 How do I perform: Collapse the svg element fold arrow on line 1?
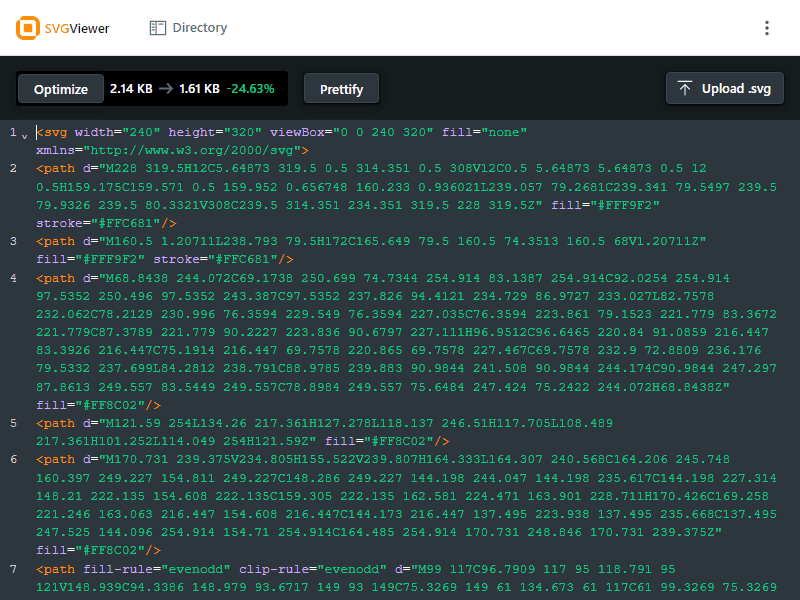pos(24,134)
